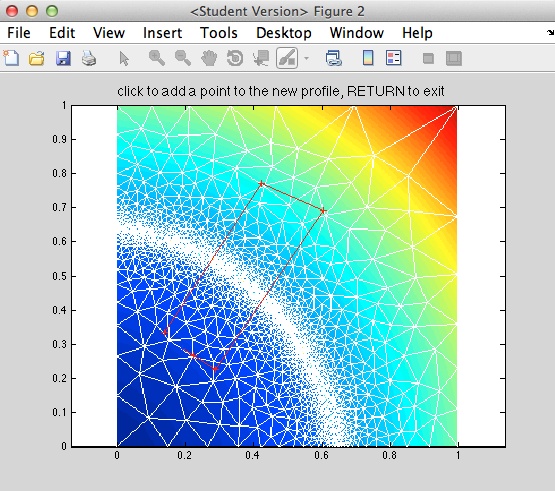This screenshot has width=555, height=491.
Task: Click the dock figure arrow at menu bar end
Action: 550,33
